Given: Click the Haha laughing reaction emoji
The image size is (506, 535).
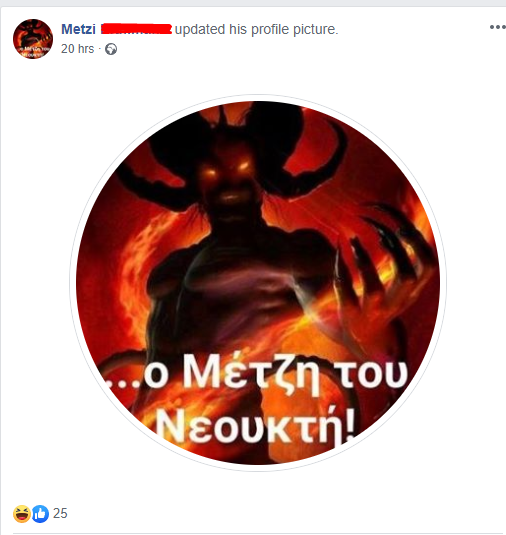Looking at the screenshot, I should click(x=22, y=514).
